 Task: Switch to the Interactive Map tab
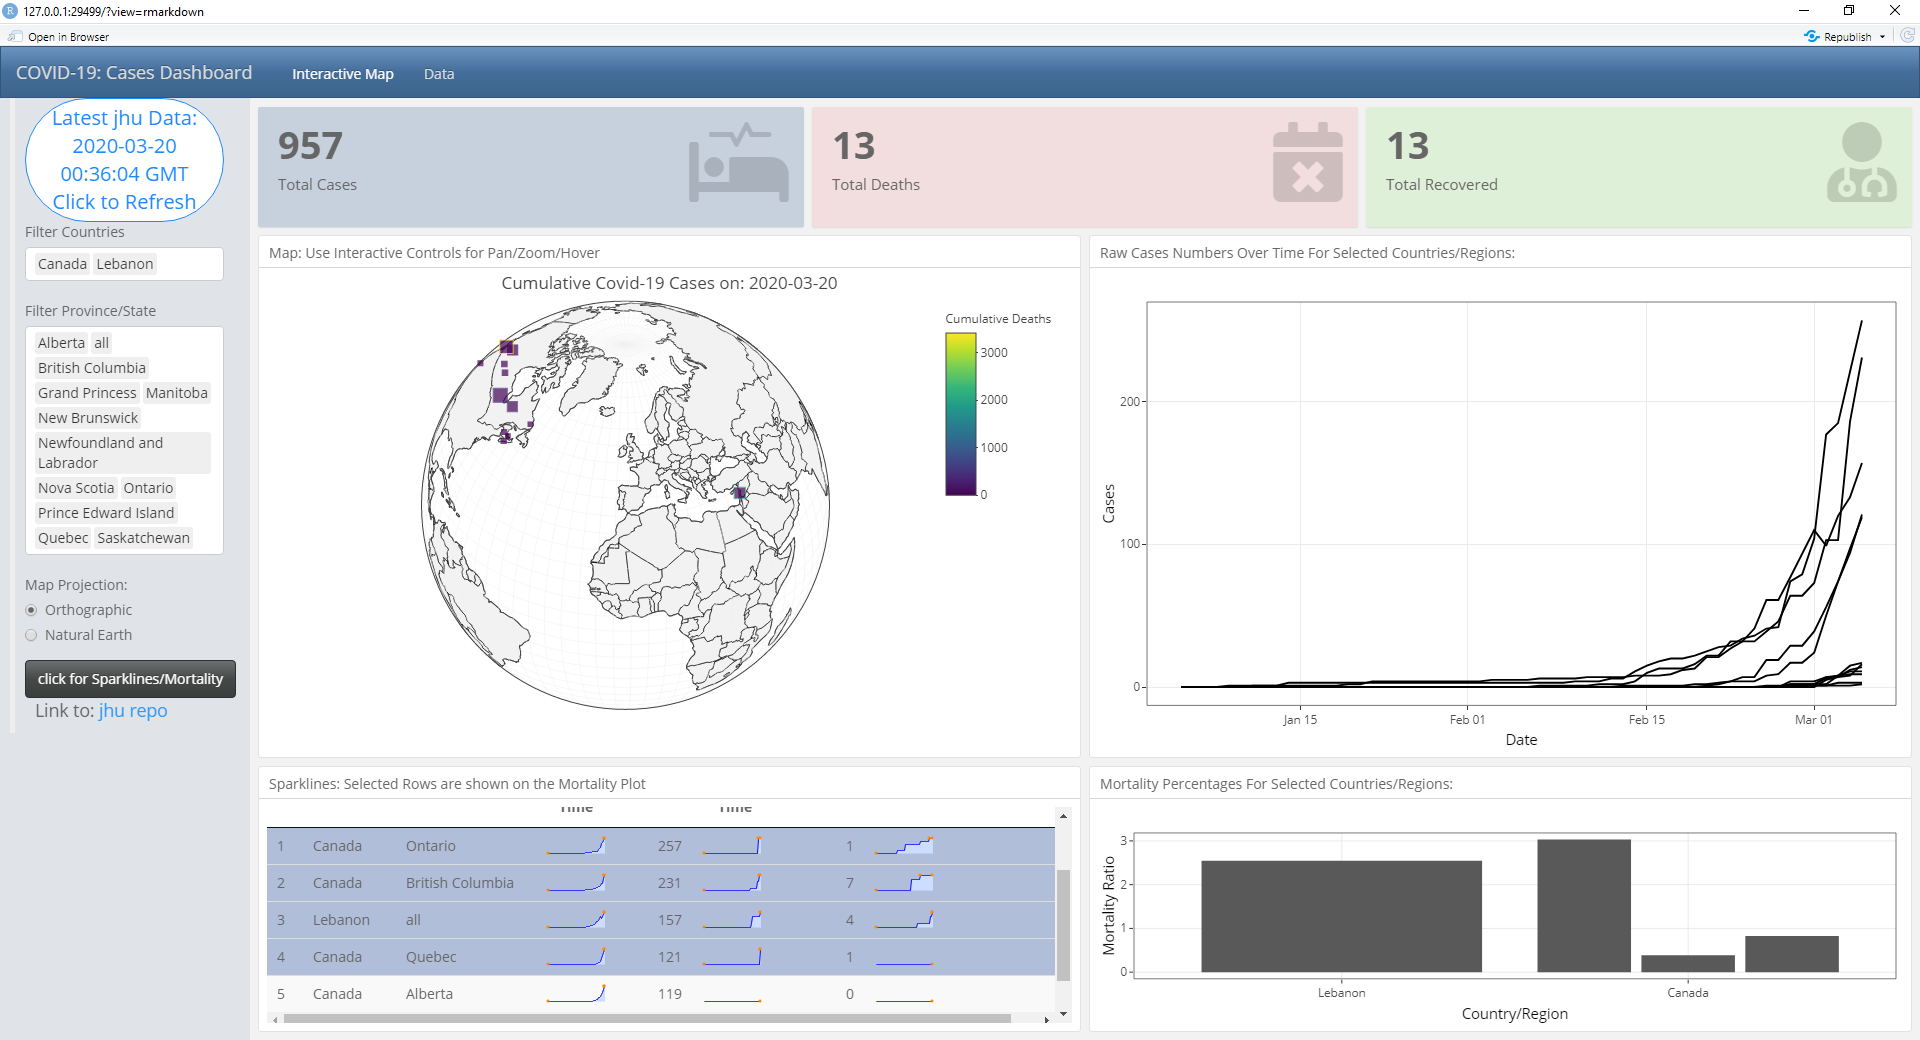[342, 74]
